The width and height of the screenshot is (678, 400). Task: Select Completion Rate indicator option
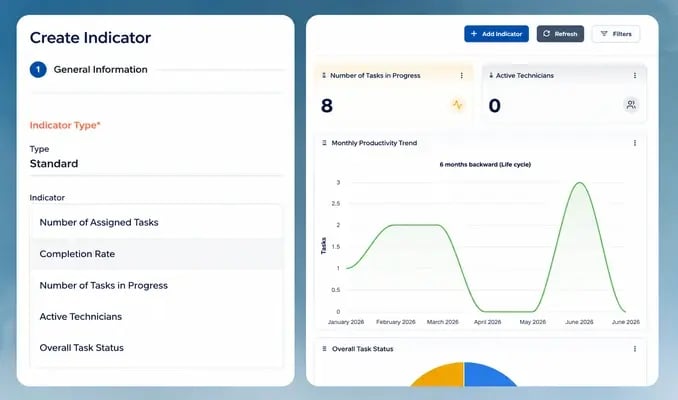(157, 254)
